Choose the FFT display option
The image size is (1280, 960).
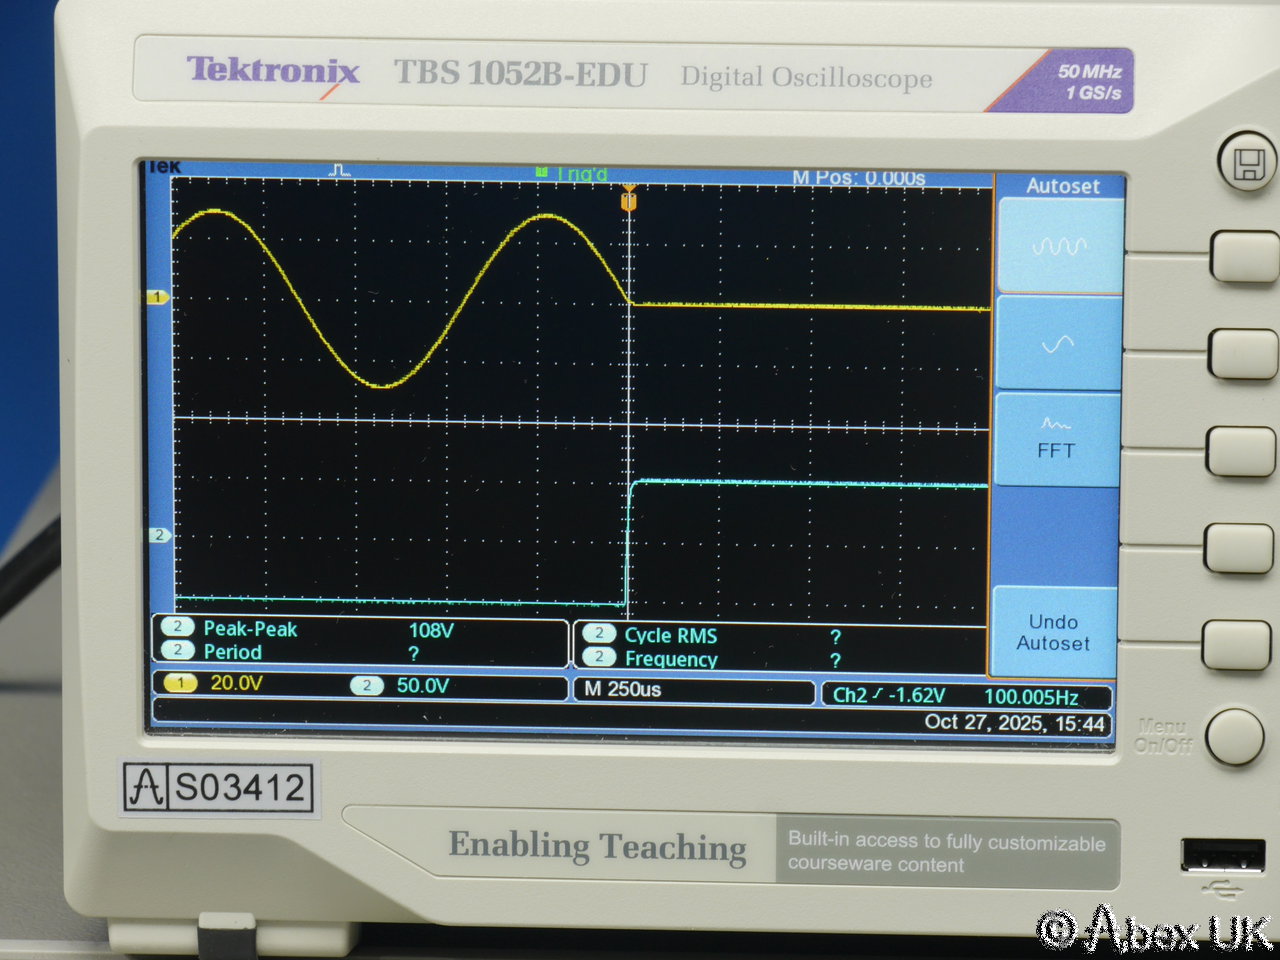tap(1056, 440)
